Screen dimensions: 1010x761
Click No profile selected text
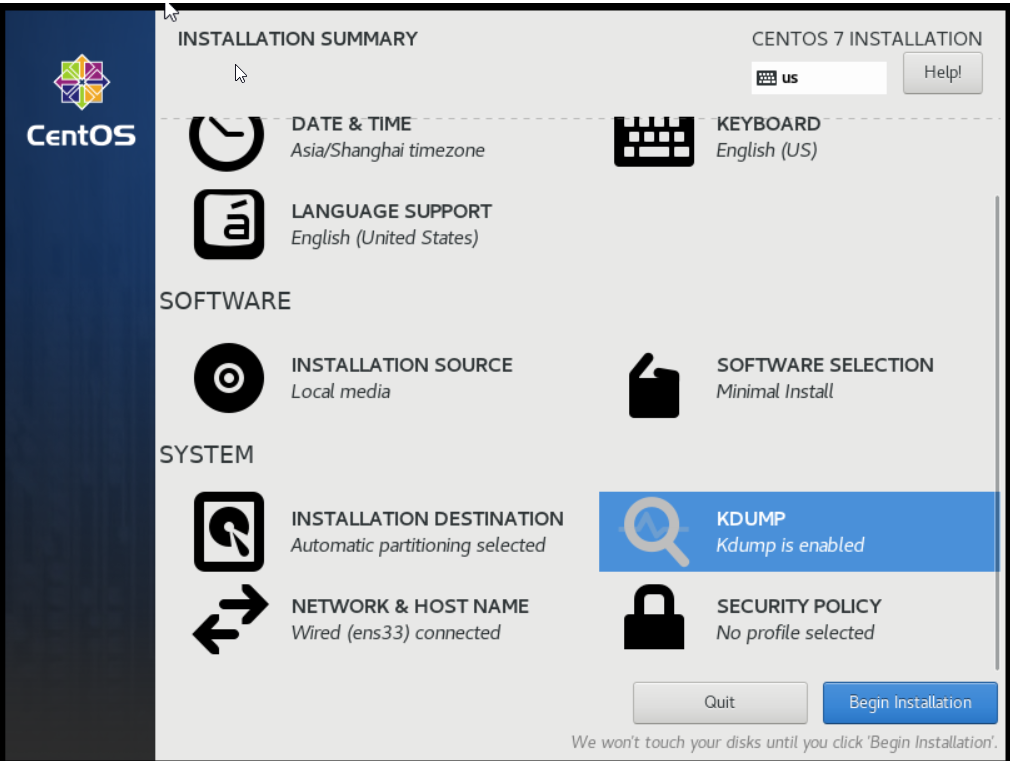pos(795,633)
